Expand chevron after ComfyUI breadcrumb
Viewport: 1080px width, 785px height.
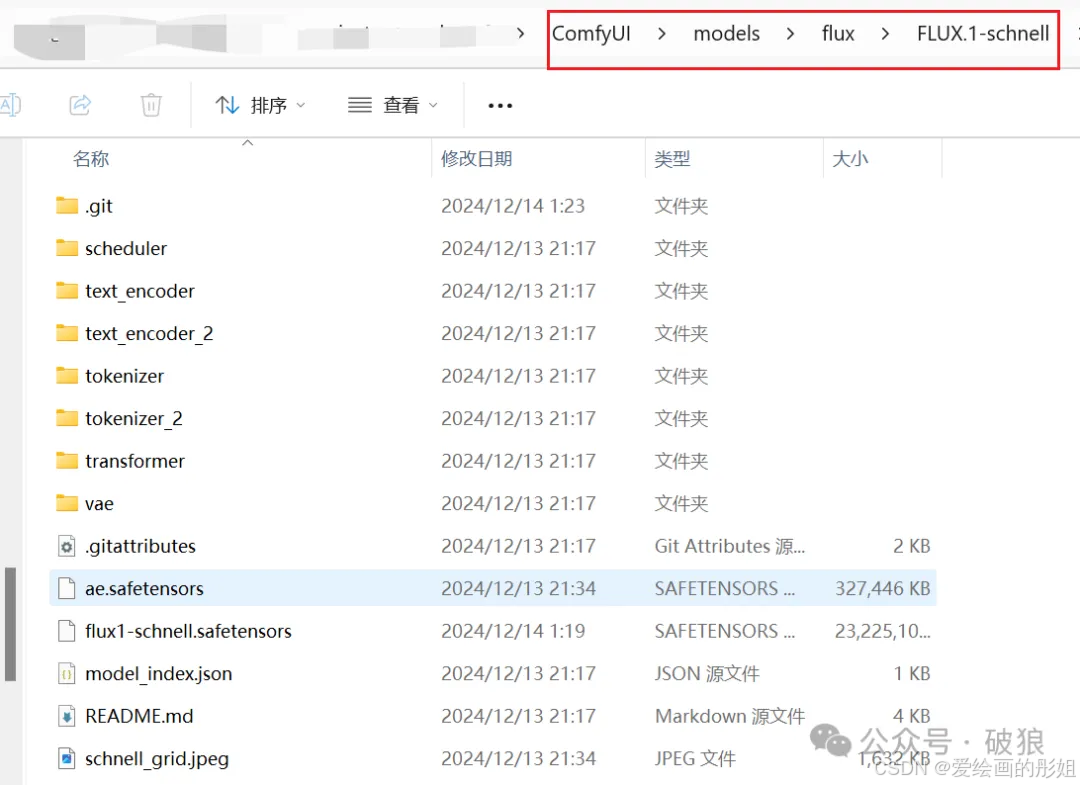(662, 33)
